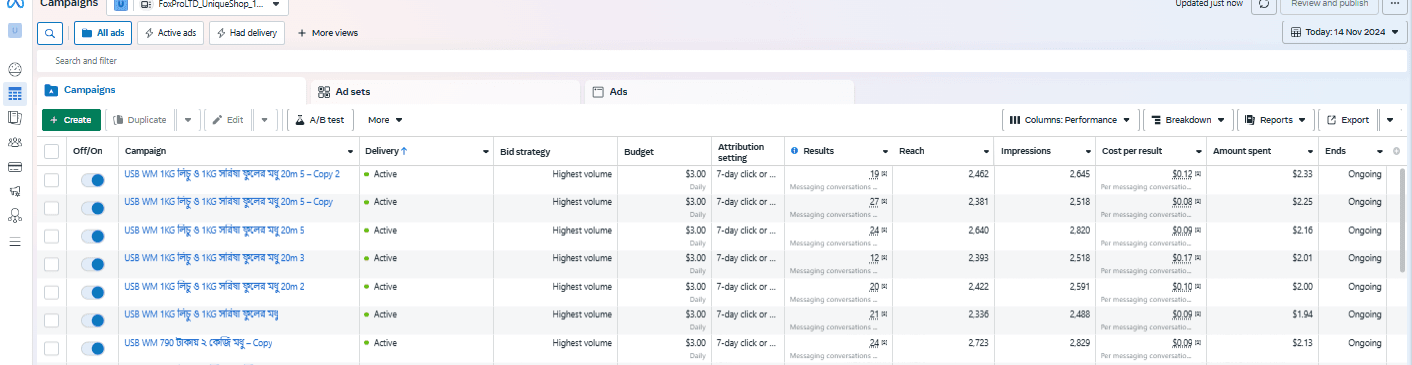Screen dimensions: 1412x365
Task: Select the Active ads view
Action: coord(171,33)
